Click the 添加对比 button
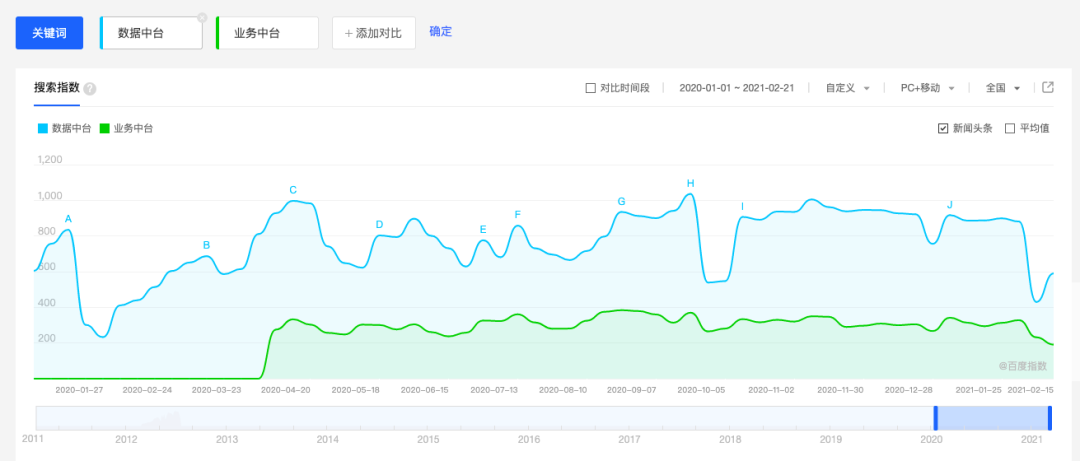The image size is (1080, 461). pos(373,33)
